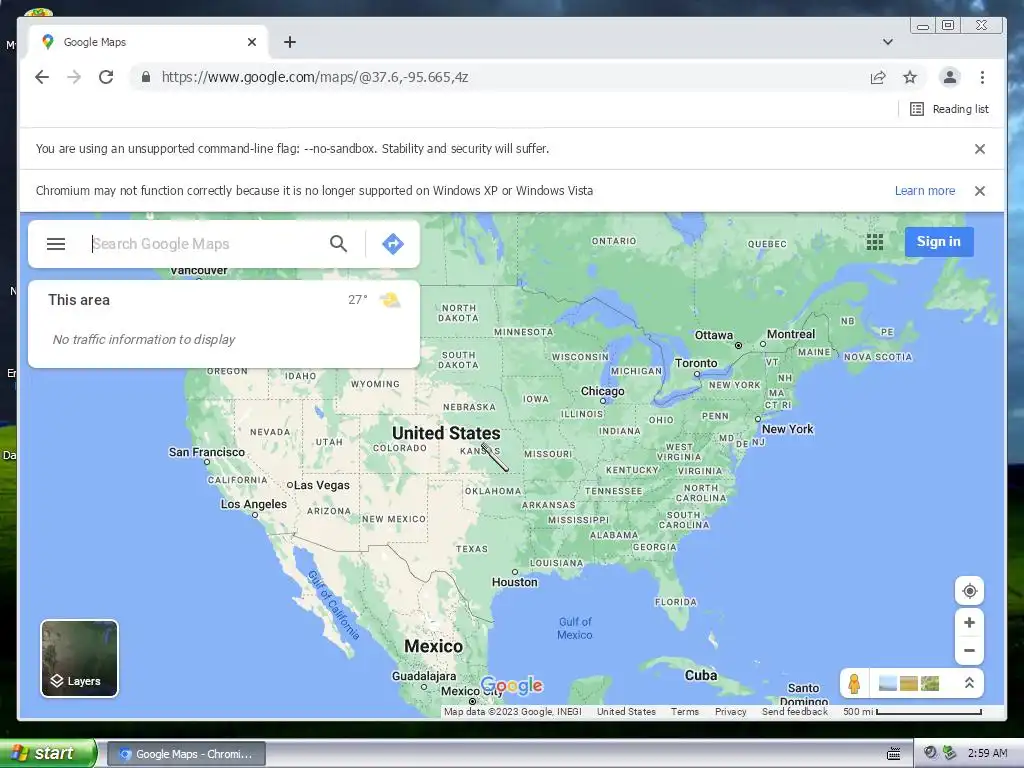The width and height of the screenshot is (1024, 768).
Task: Share this page from the address bar
Action: [878, 78]
